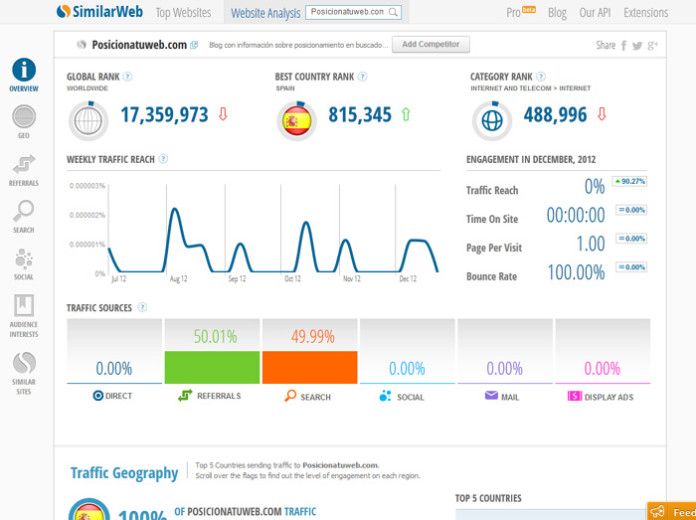Image resolution: width=696 pixels, height=520 pixels.
Task: Switch to the Top Websites tab
Action: pyautogui.click(x=183, y=13)
